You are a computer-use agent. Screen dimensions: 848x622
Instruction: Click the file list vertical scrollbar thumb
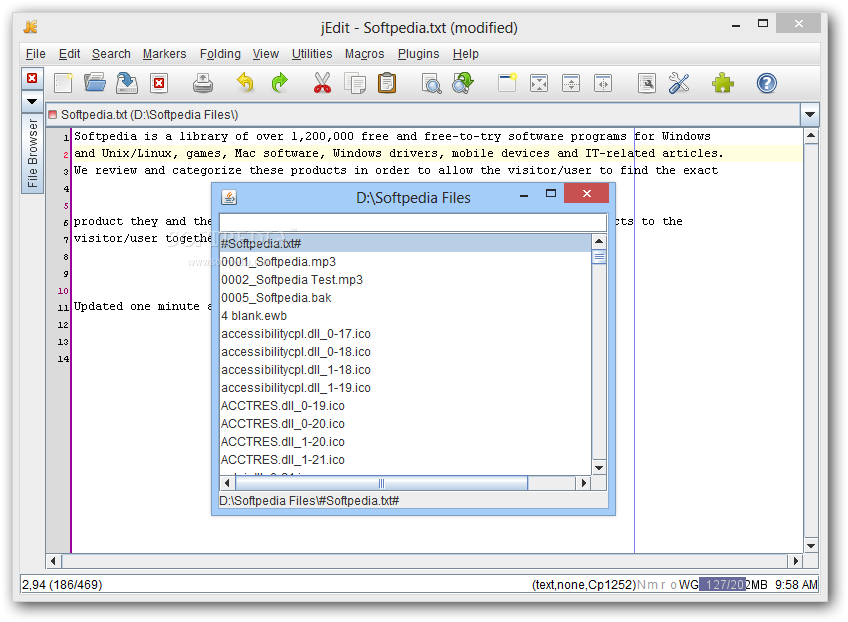[599, 256]
